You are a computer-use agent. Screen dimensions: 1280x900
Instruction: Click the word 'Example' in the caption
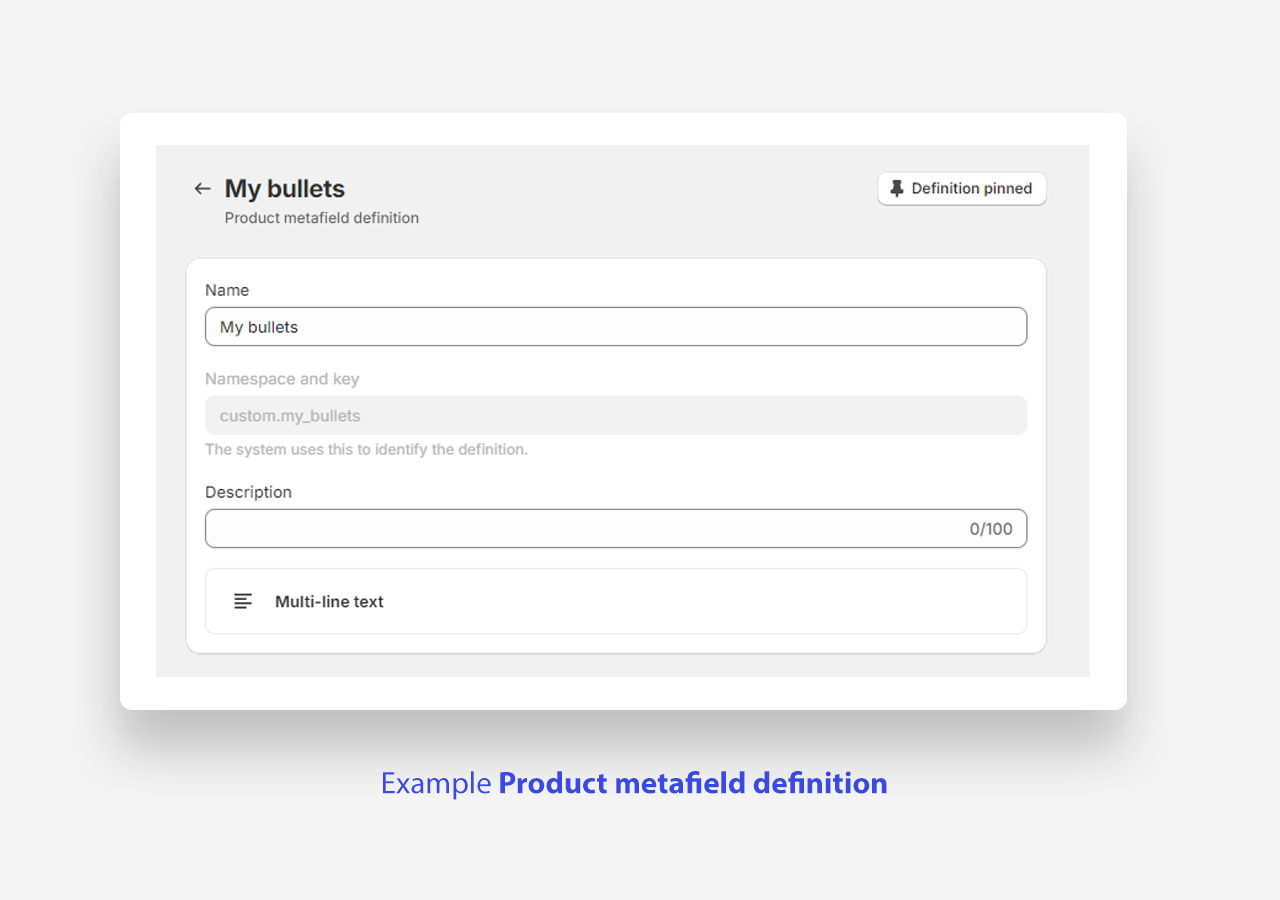[436, 783]
